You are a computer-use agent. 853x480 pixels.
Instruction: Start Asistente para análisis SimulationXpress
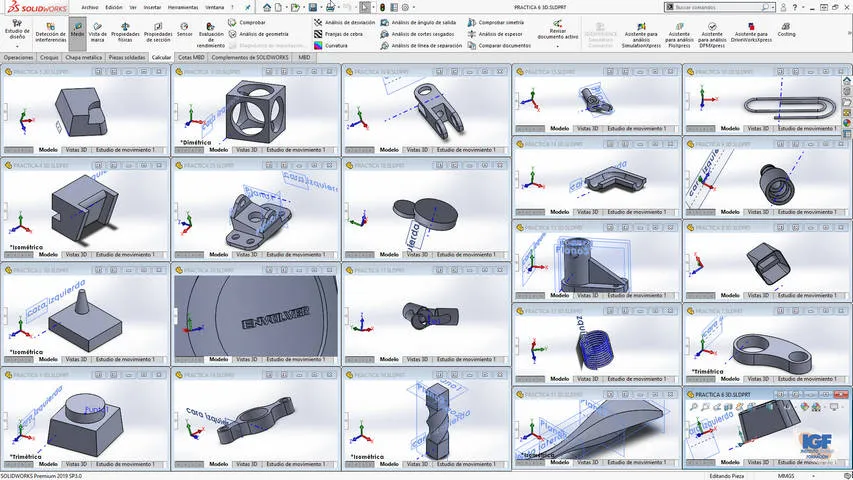pos(641,35)
